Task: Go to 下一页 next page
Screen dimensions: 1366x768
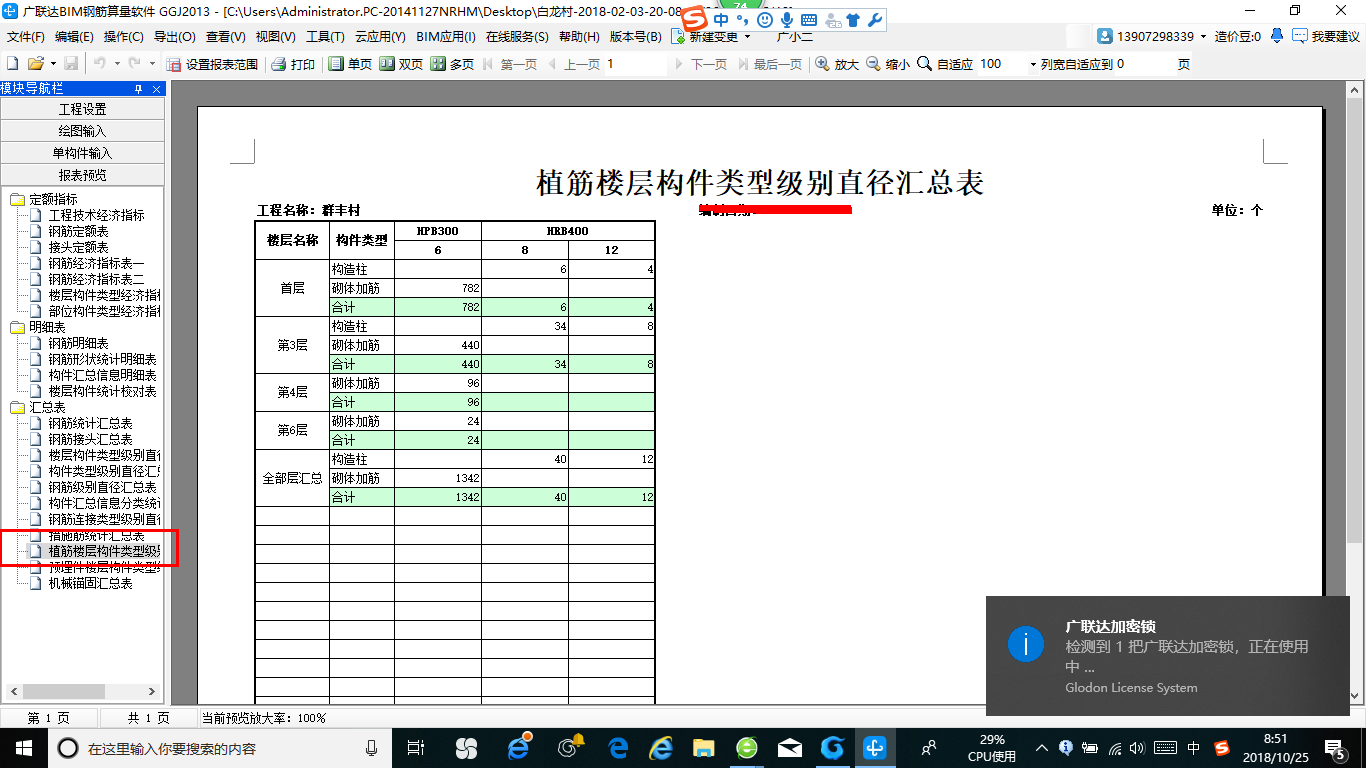Action: [x=700, y=64]
